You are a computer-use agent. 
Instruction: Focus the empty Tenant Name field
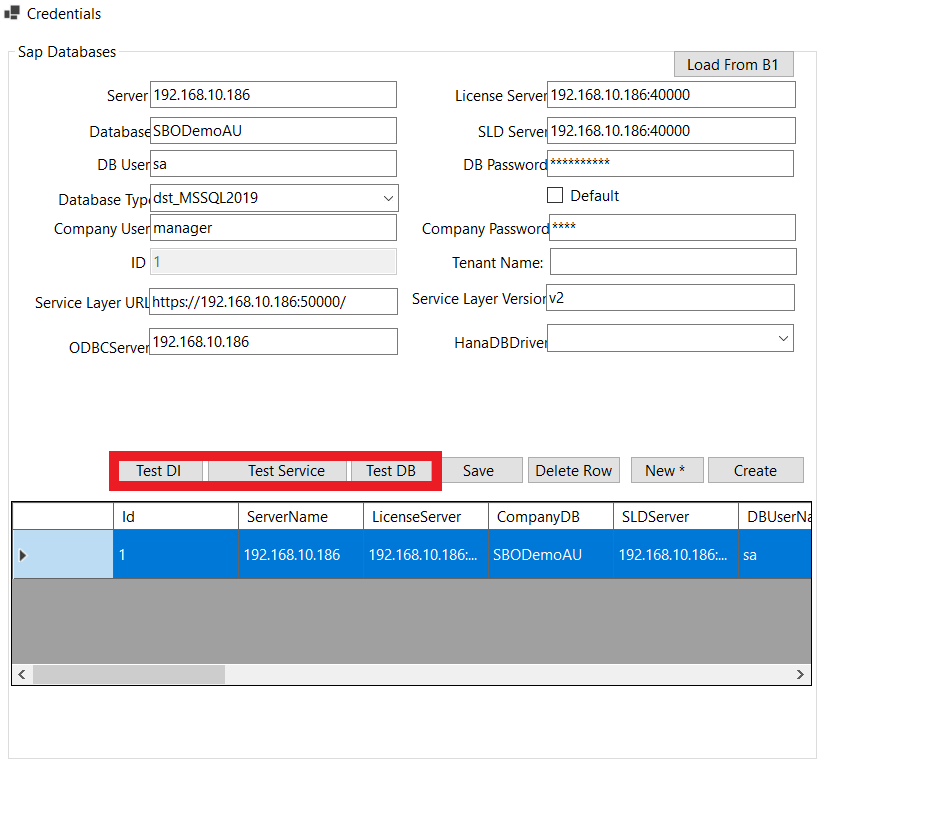pyautogui.click(x=673, y=262)
